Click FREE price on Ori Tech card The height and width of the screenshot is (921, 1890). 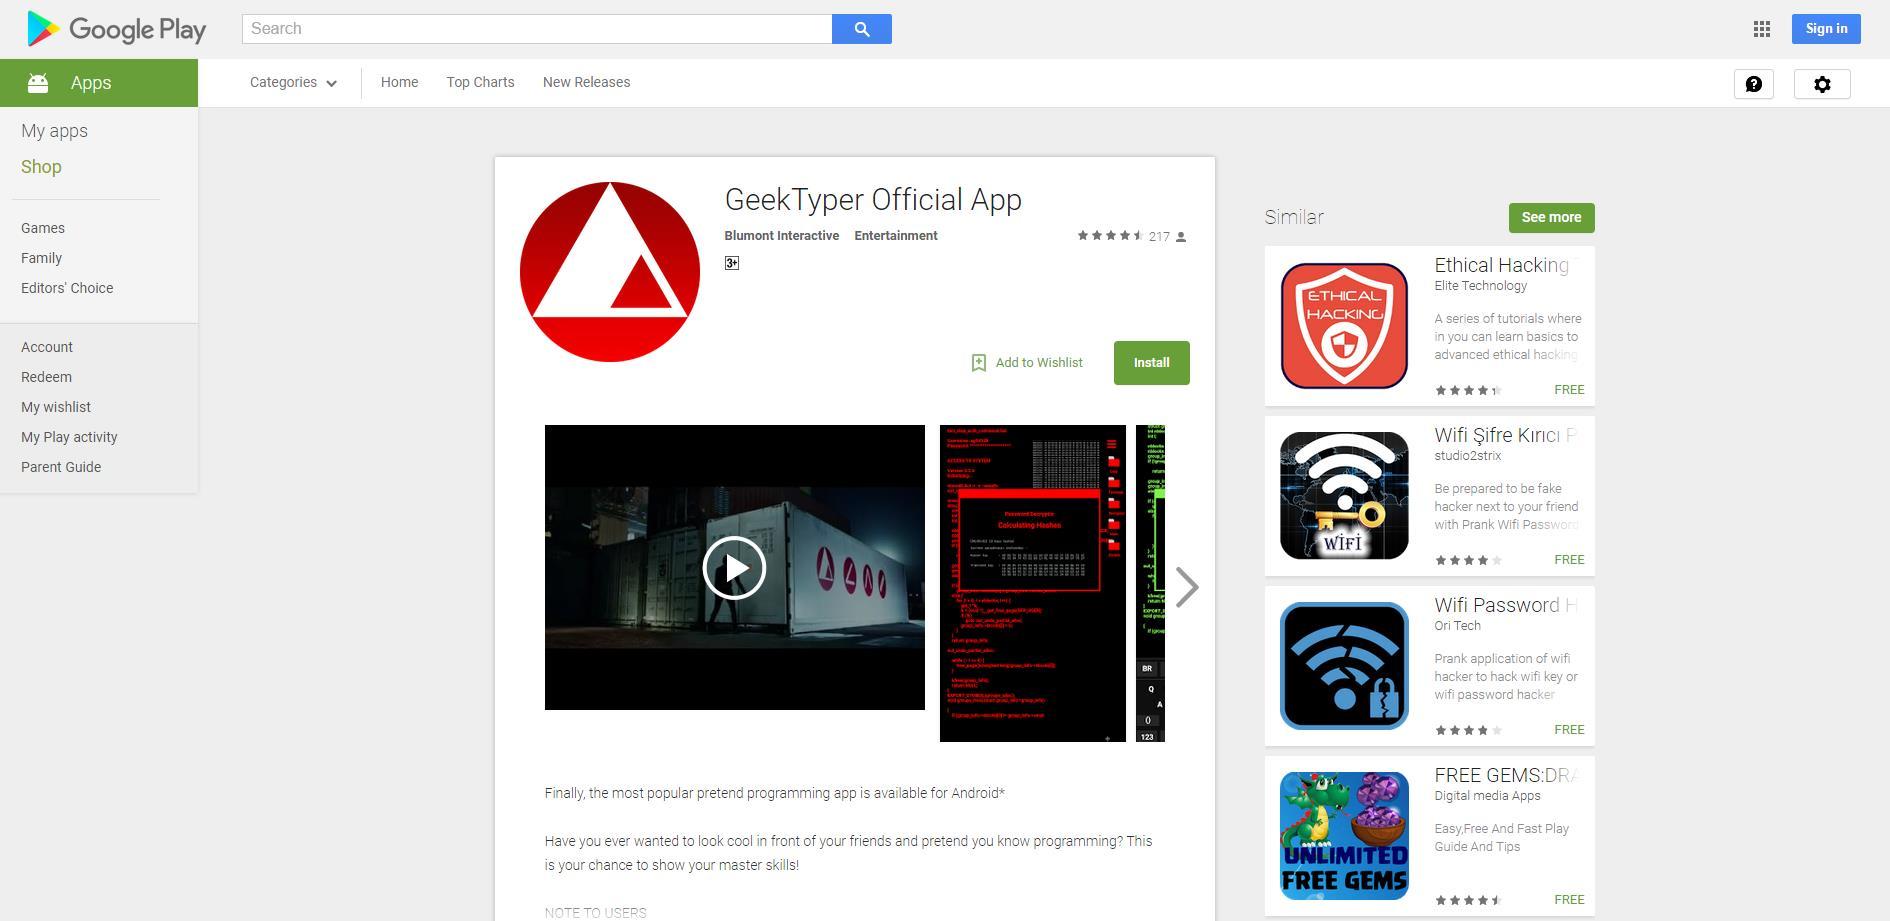[1569, 730]
